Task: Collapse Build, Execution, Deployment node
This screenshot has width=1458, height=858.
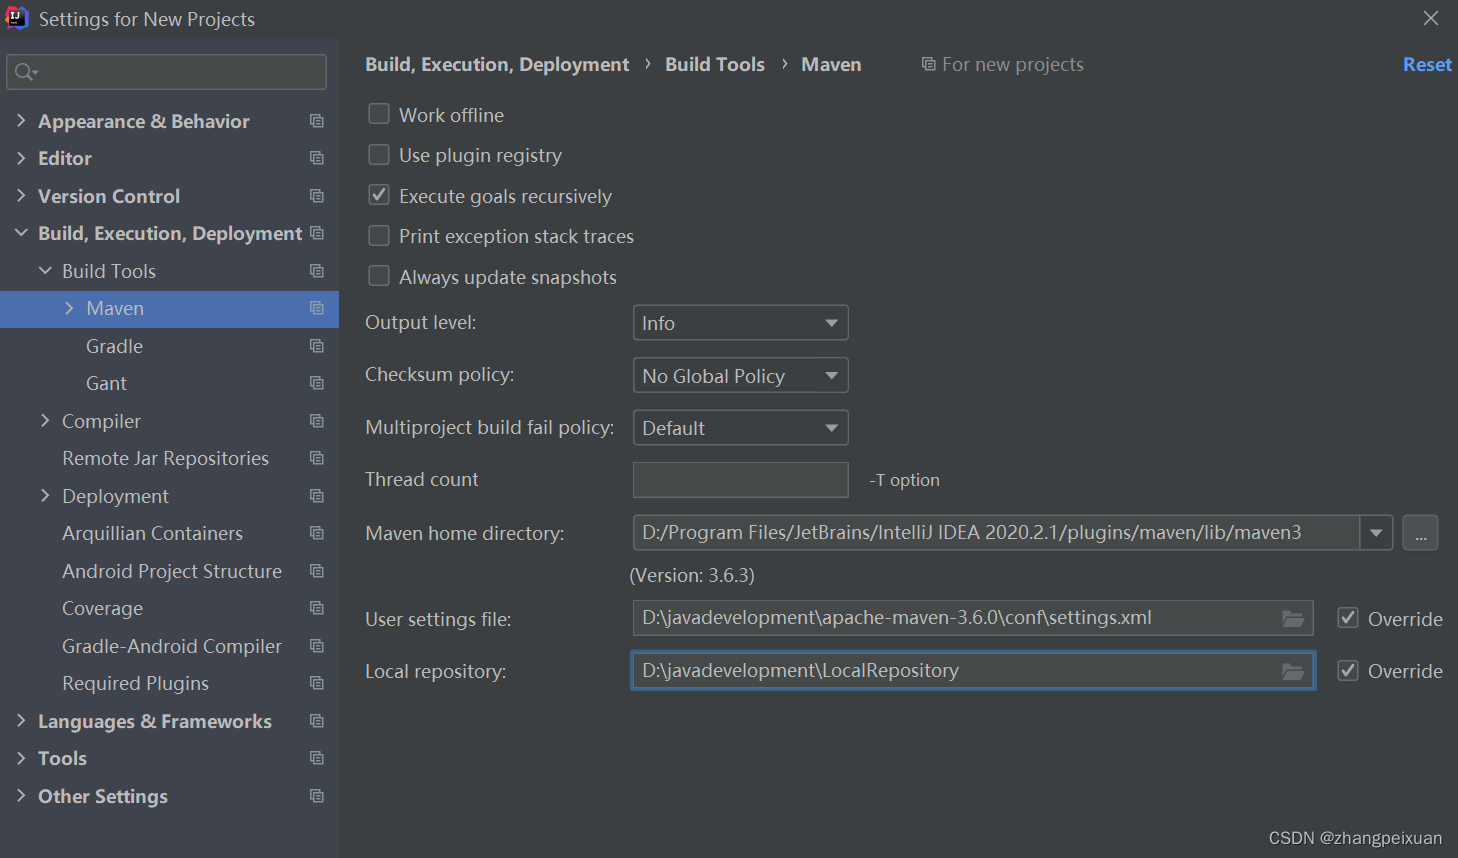Action: 21,233
